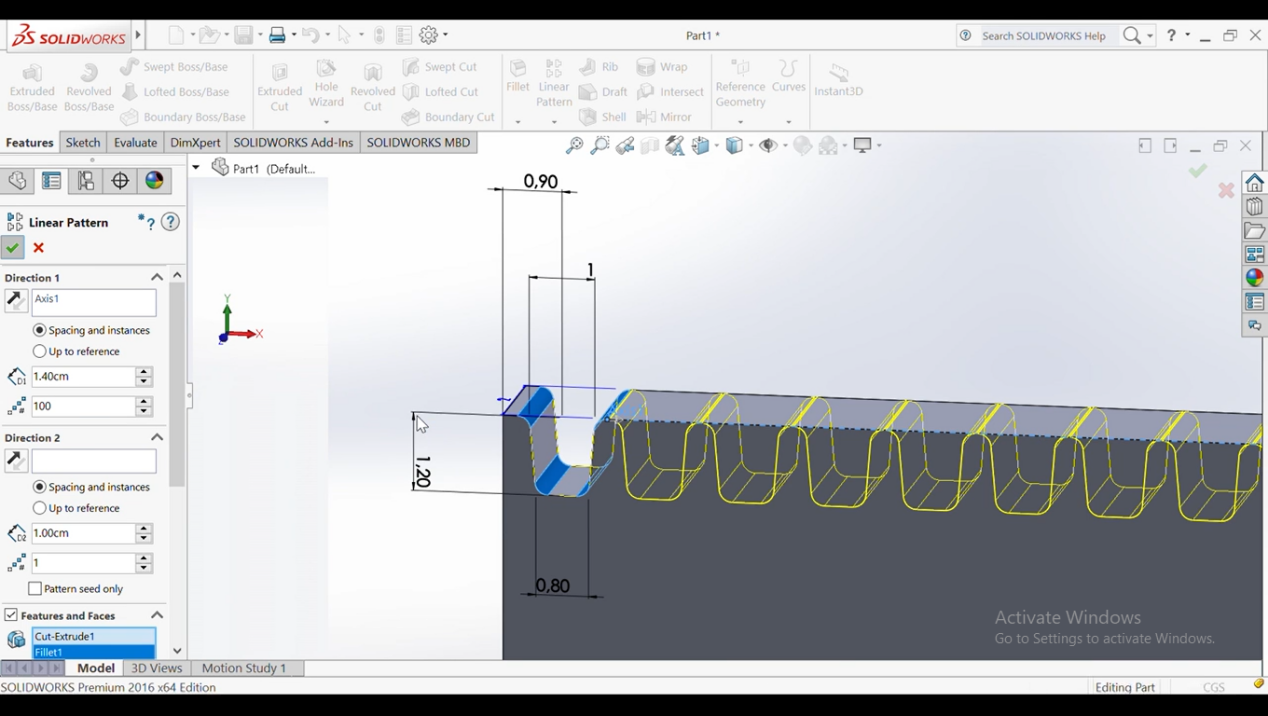Open SOLIDWORKS Resources home icon in task pane
The width and height of the screenshot is (1268, 716).
point(1254,183)
